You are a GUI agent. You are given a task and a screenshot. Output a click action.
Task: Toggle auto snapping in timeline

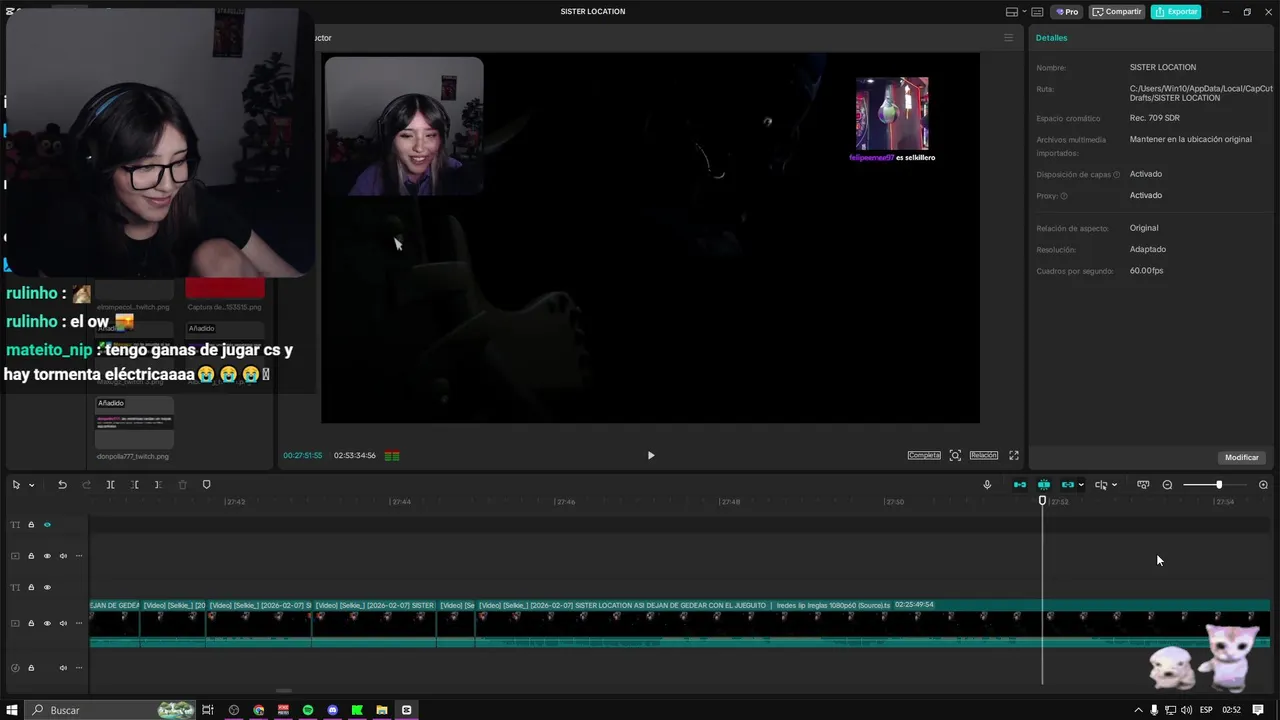click(x=1044, y=485)
